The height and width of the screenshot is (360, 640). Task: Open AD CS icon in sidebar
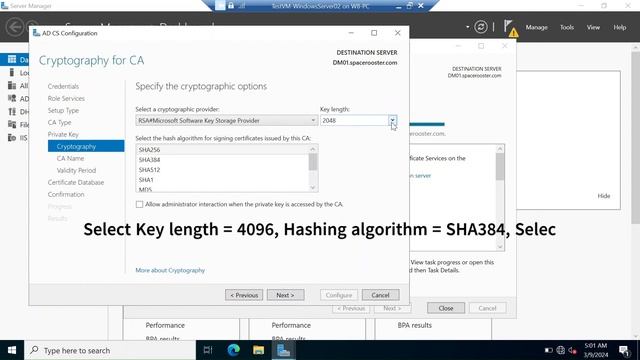click(x=12, y=98)
